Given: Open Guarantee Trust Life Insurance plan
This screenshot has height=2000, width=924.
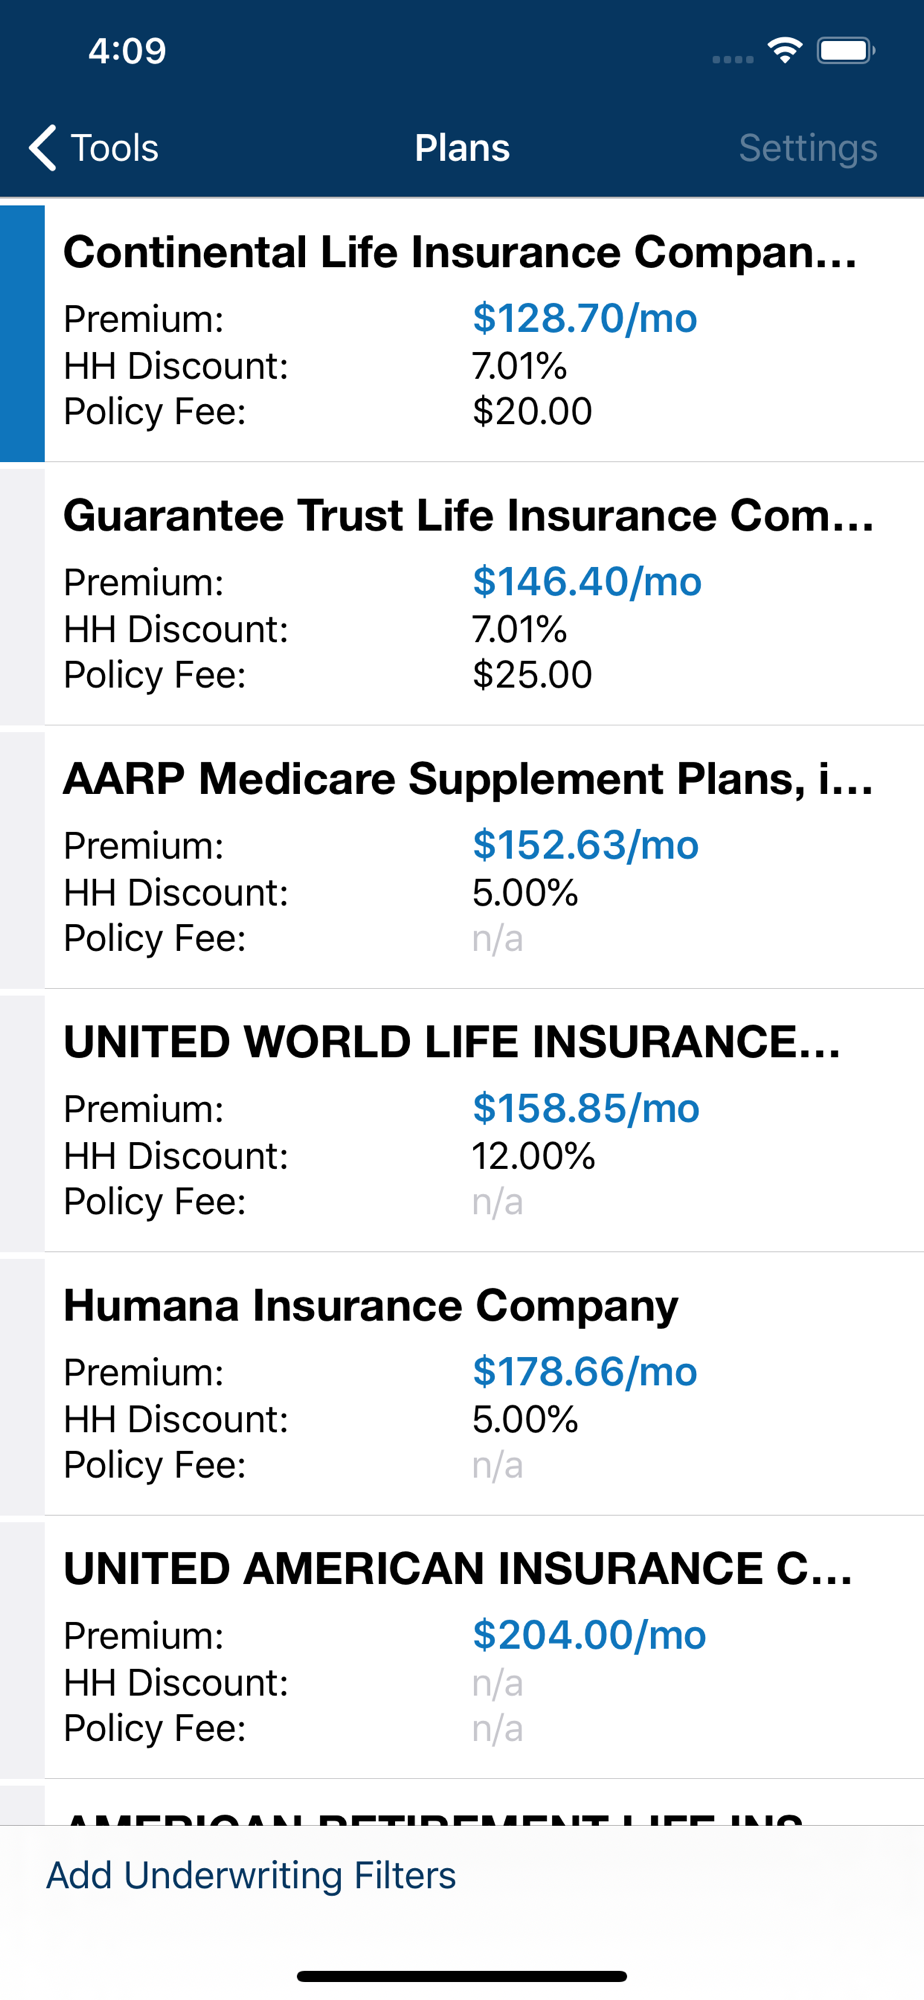Looking at the screenshot, I should [468, 516].
